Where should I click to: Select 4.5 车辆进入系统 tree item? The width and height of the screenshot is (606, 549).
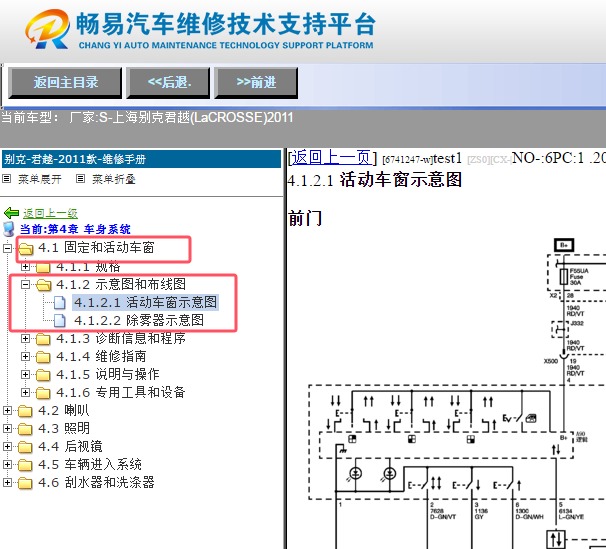pos(90,464)
